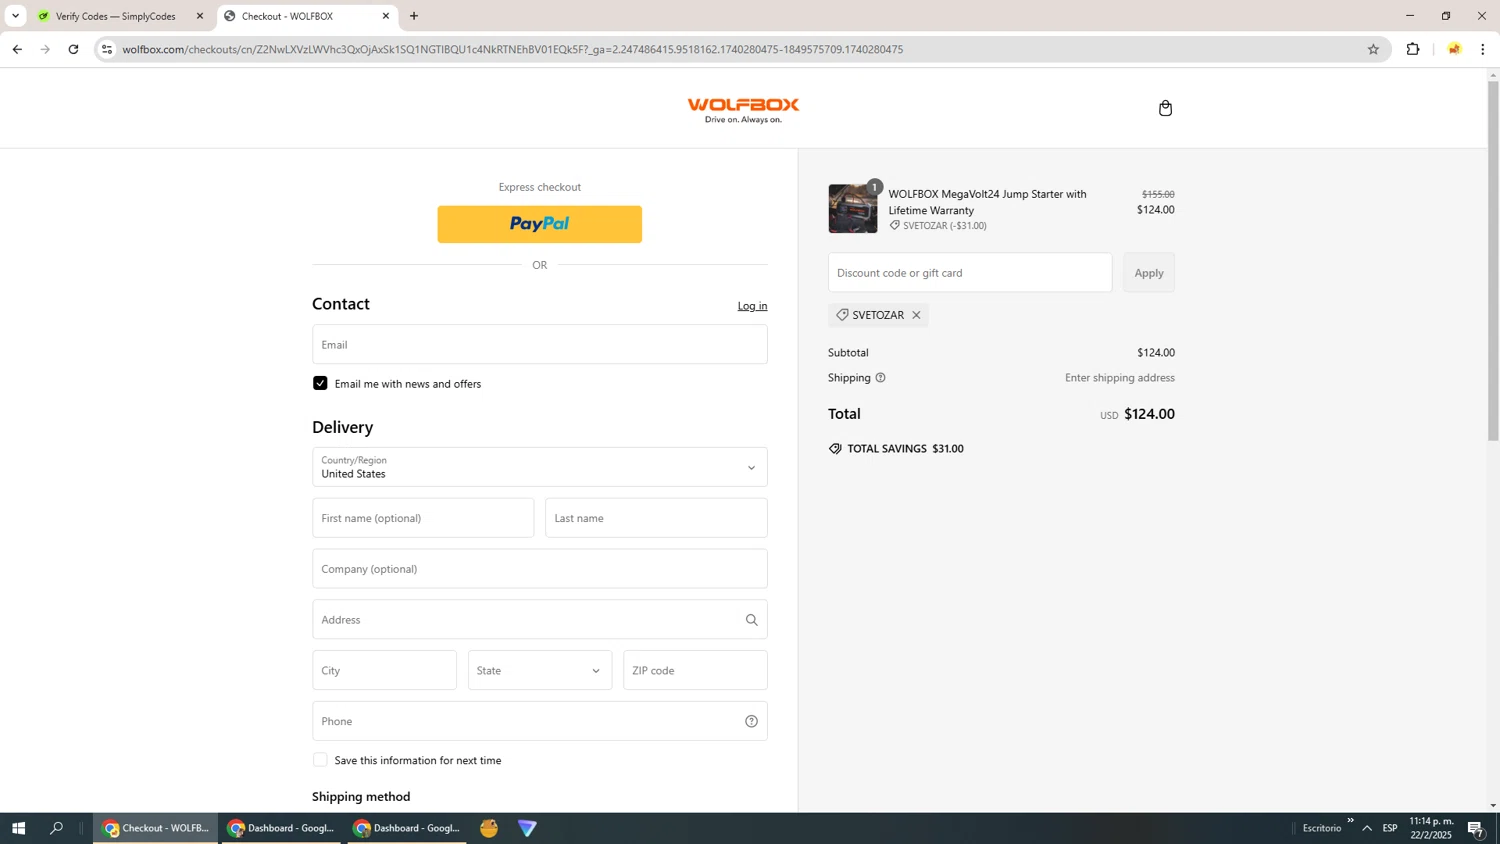Image resolution: width=1500 pixels, height=844 pixels.
Task: Click the taskbar clock showing 11:14 p. m.
Action: point(1431,828)
